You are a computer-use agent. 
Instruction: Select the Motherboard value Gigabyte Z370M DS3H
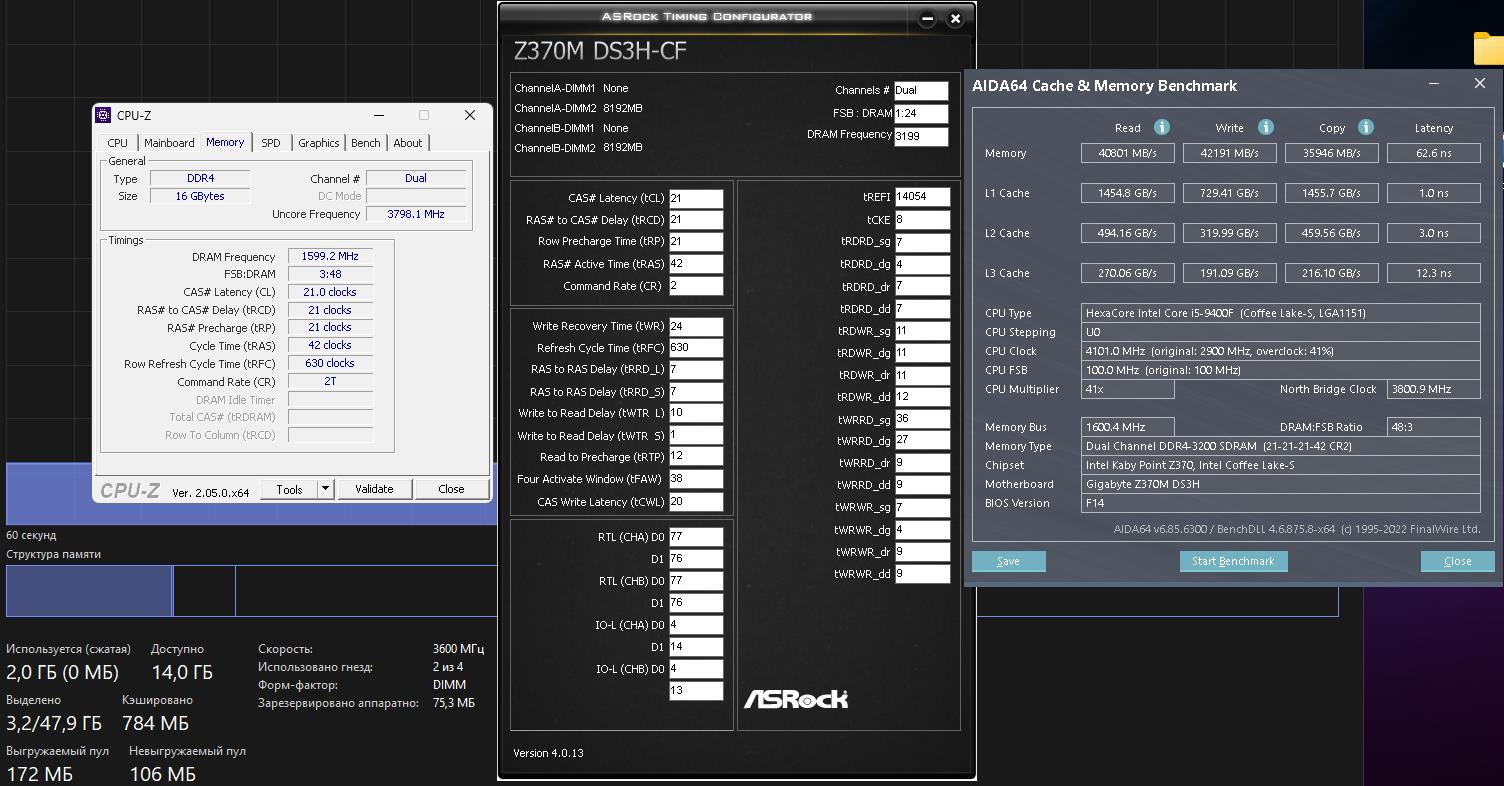click(x=1281, y=484)
